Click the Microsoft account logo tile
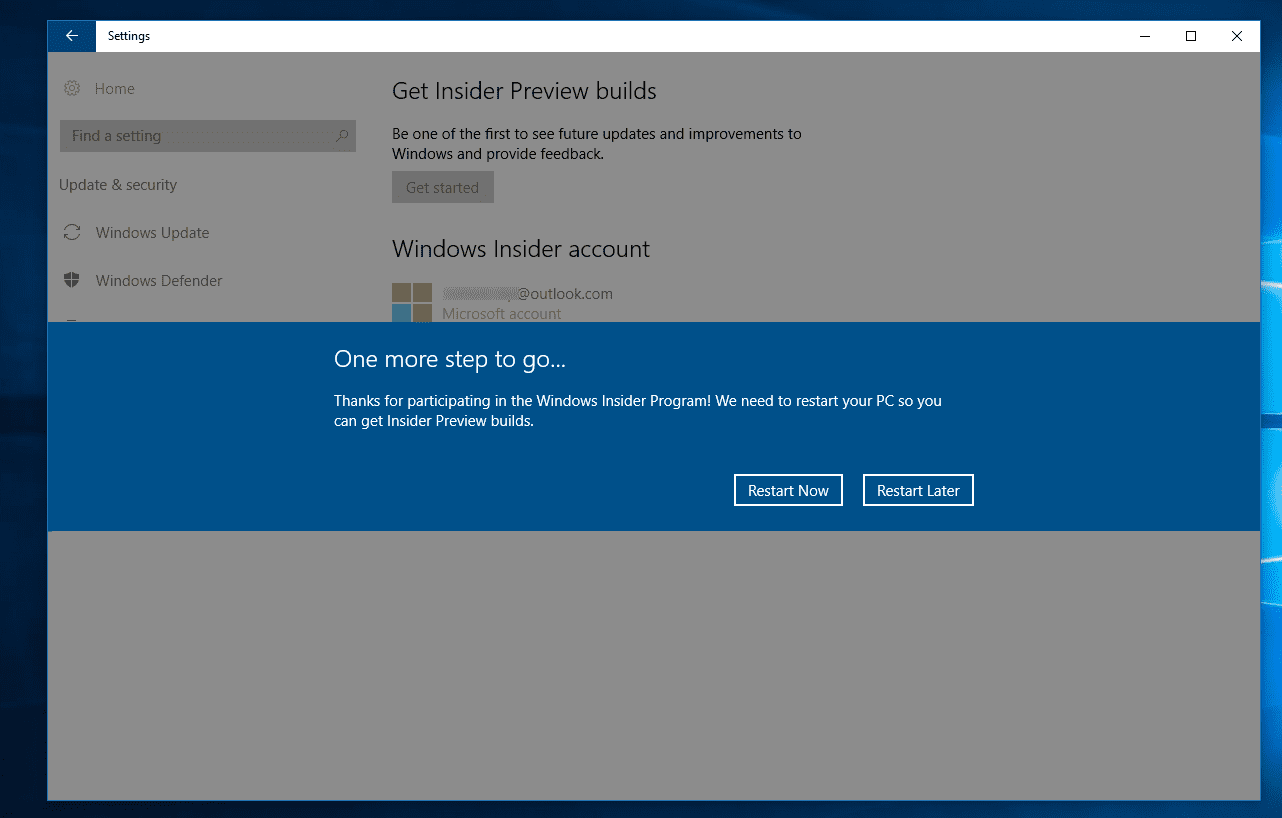This screenshot has width=1282, height=818. click(412, 302)
